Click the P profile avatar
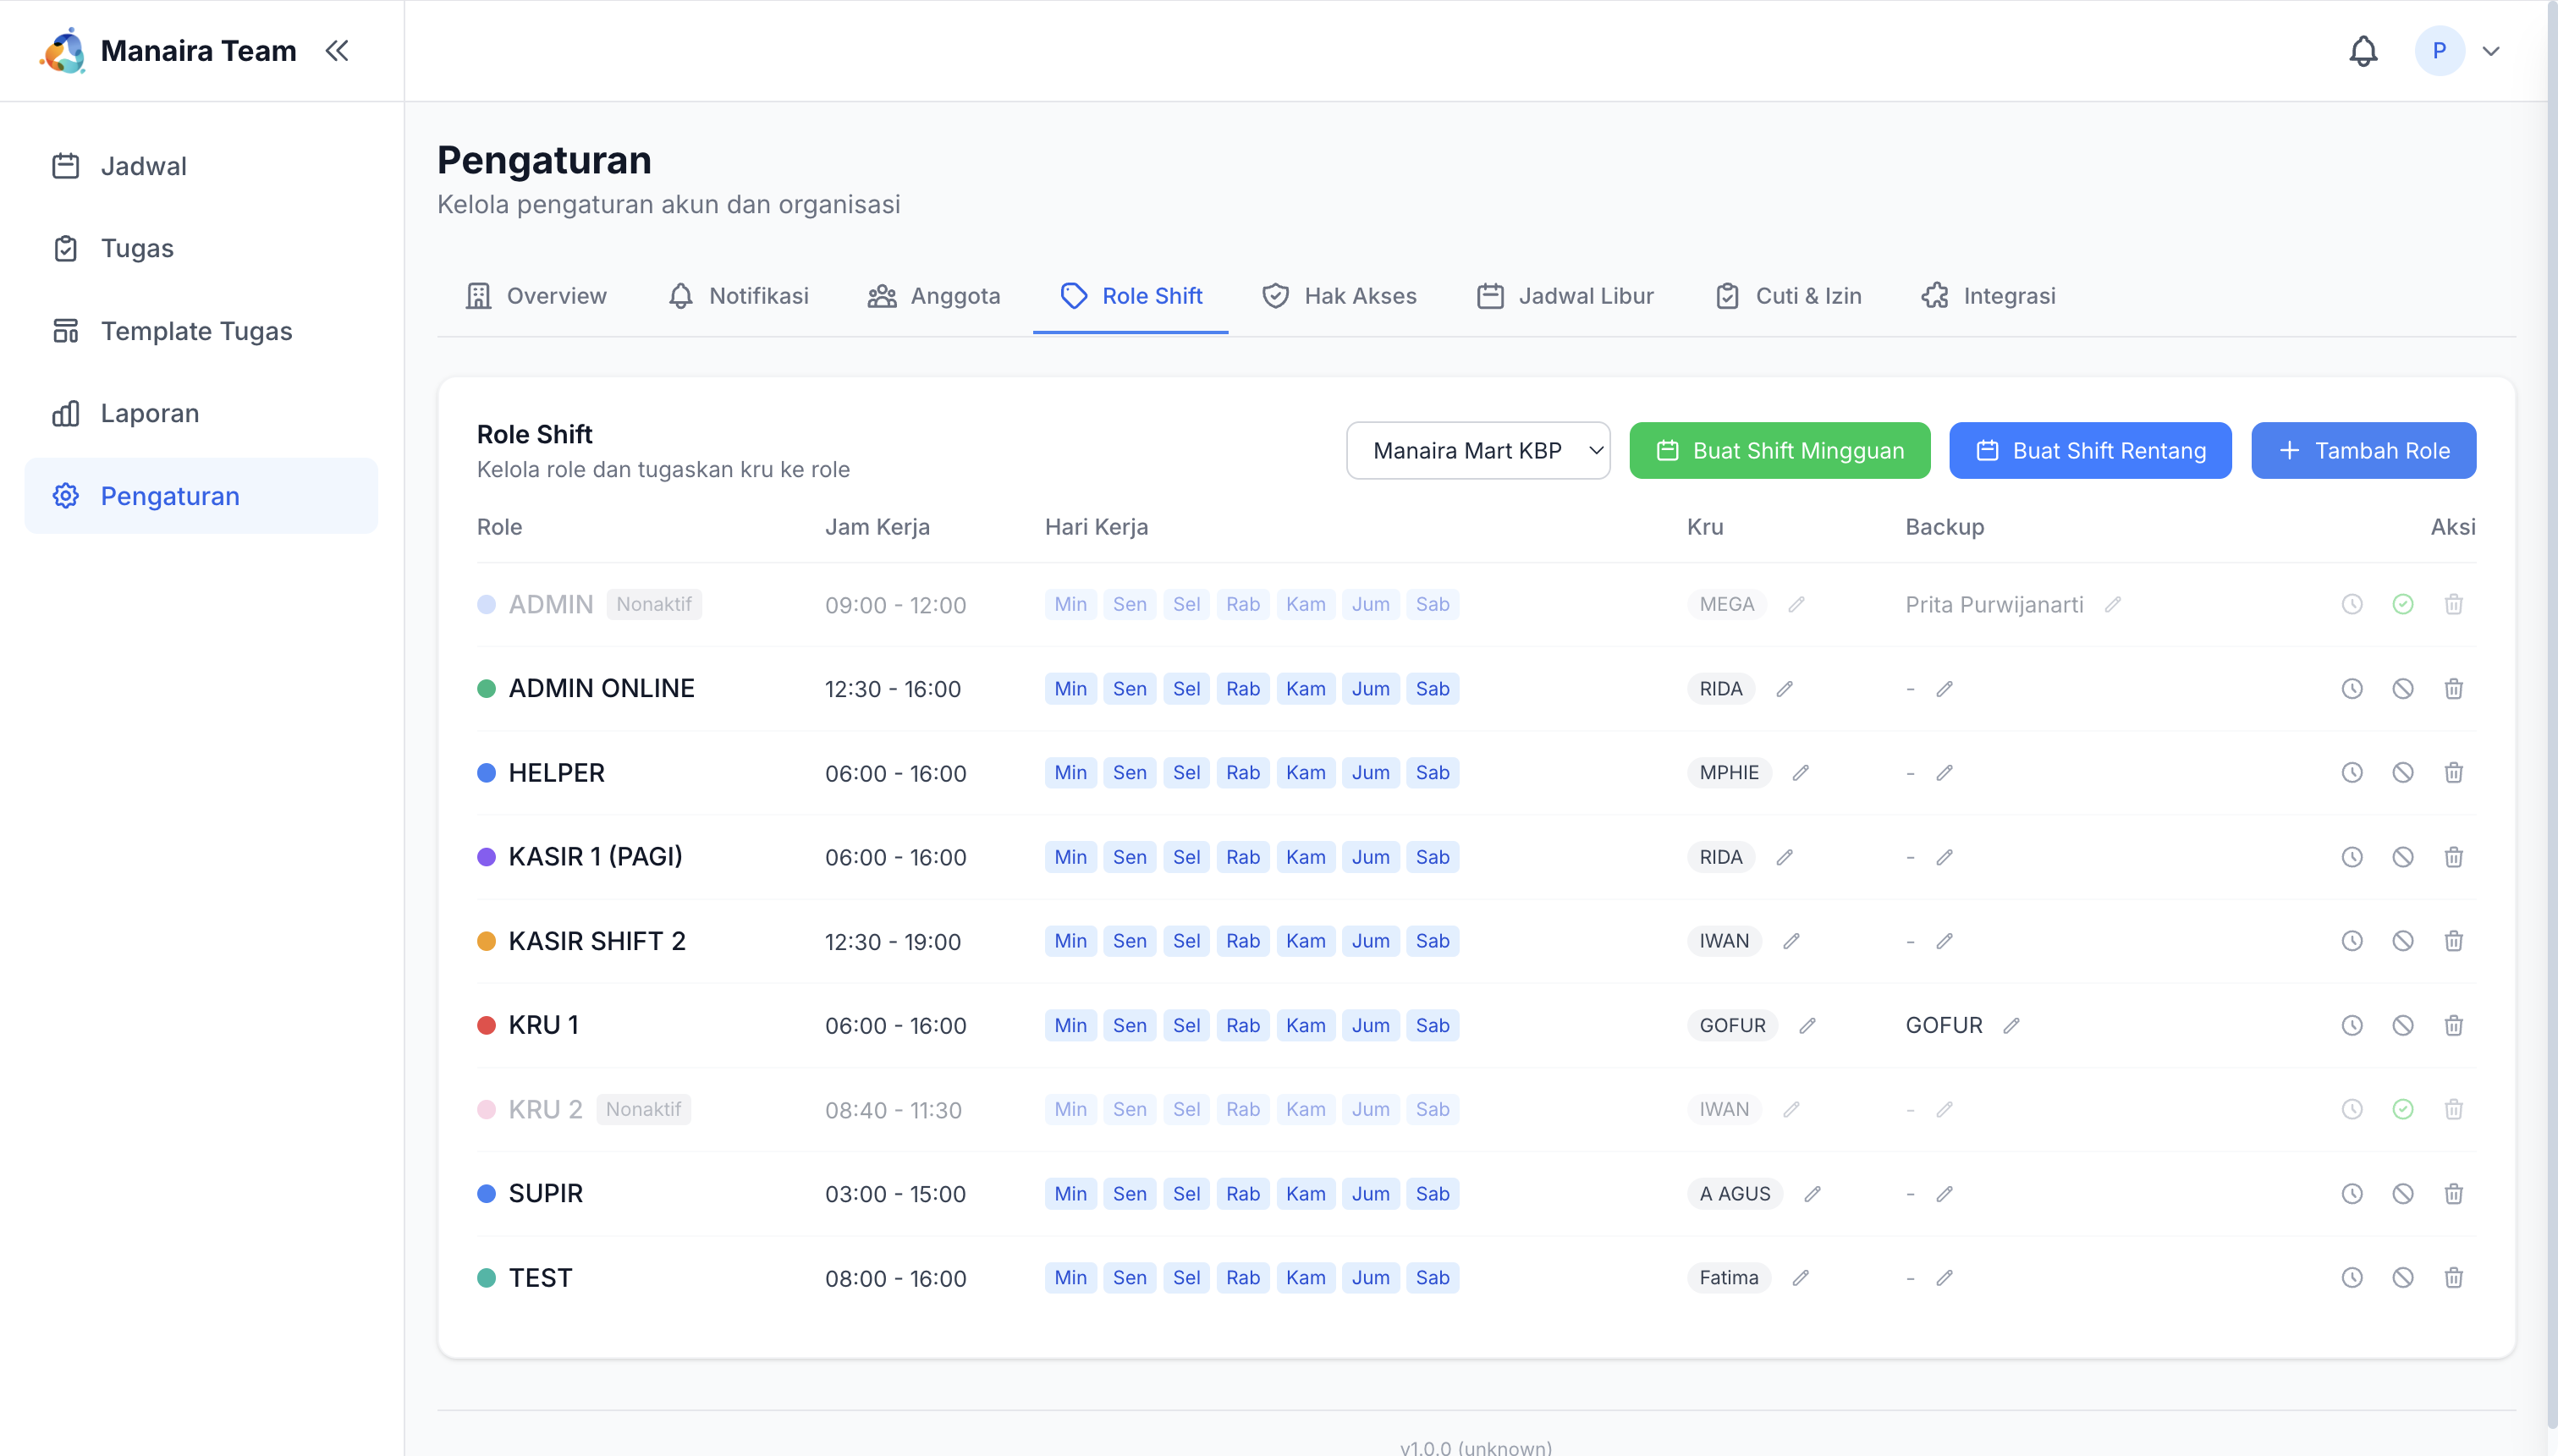The image size is (2558, 1456). coord(2440,50)
